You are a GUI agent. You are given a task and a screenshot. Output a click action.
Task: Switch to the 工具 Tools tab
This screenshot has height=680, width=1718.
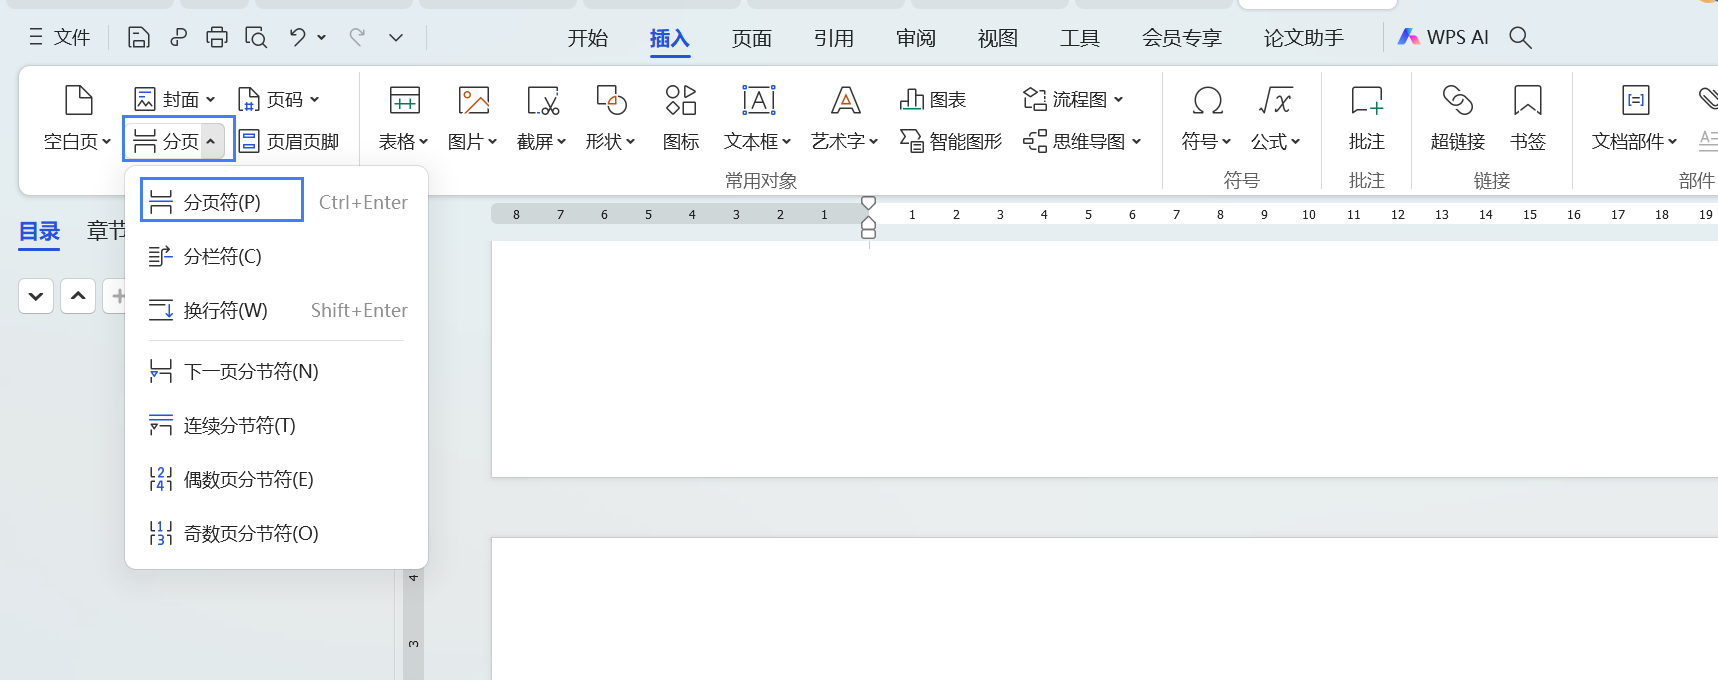coord(1080,38)
